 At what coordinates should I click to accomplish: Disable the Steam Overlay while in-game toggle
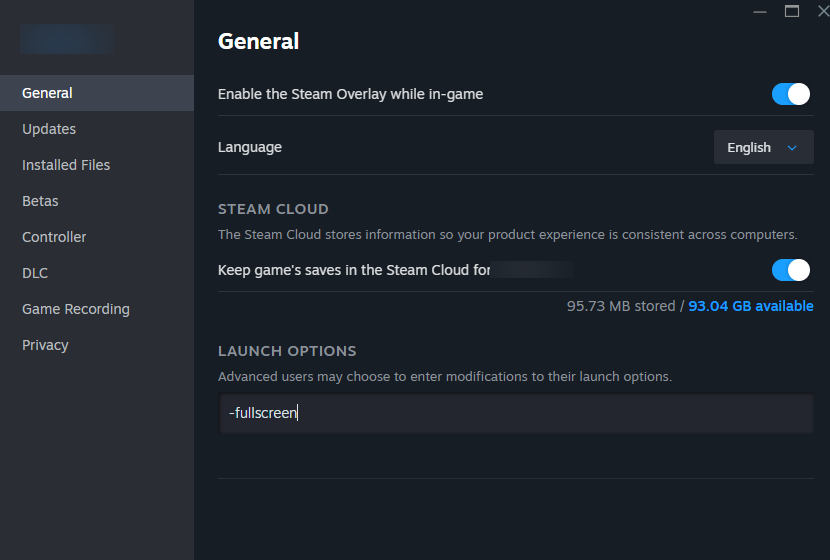tap(790, 94)
